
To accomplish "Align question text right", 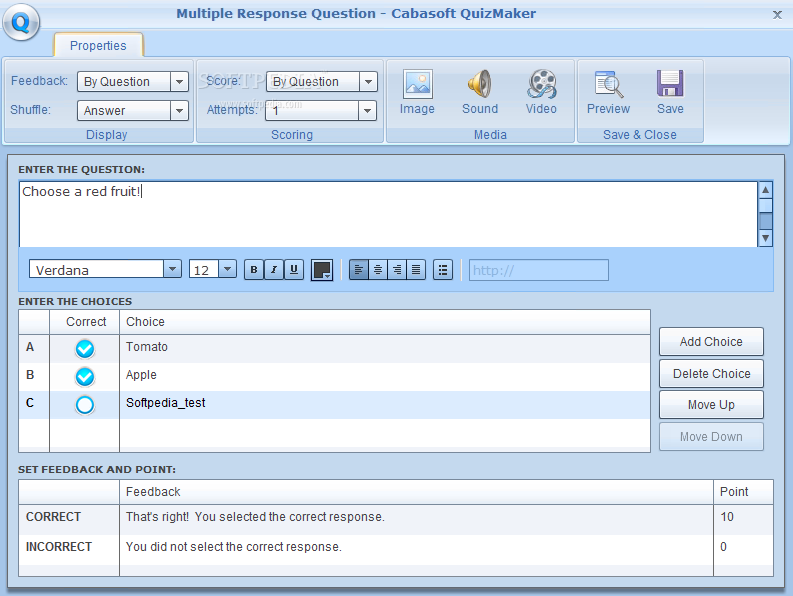I will coord(397,270).
